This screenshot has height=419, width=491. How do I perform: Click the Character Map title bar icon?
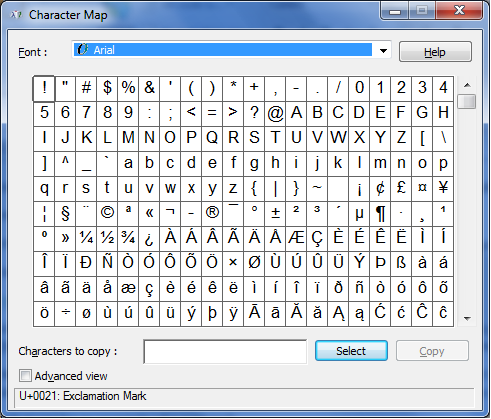tap(16, 15)
